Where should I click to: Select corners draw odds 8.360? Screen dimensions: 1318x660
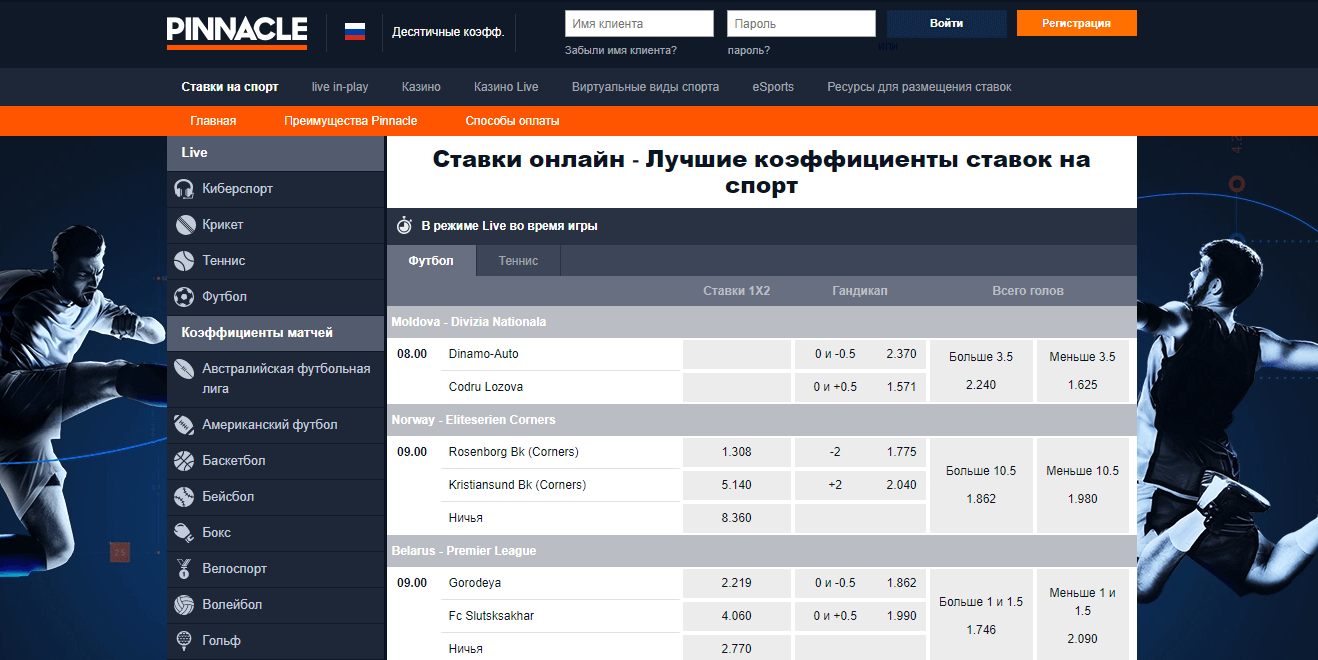point(736,518)
